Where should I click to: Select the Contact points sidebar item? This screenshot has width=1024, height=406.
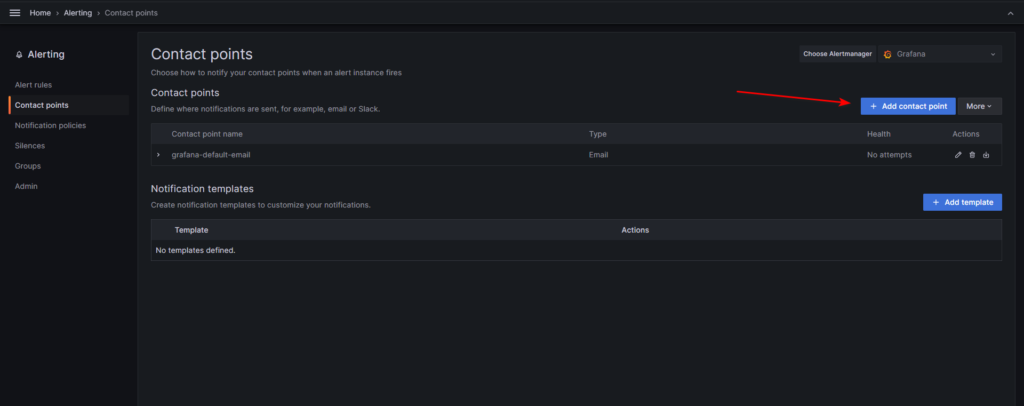pyautogui.click(x=42, y=105)
